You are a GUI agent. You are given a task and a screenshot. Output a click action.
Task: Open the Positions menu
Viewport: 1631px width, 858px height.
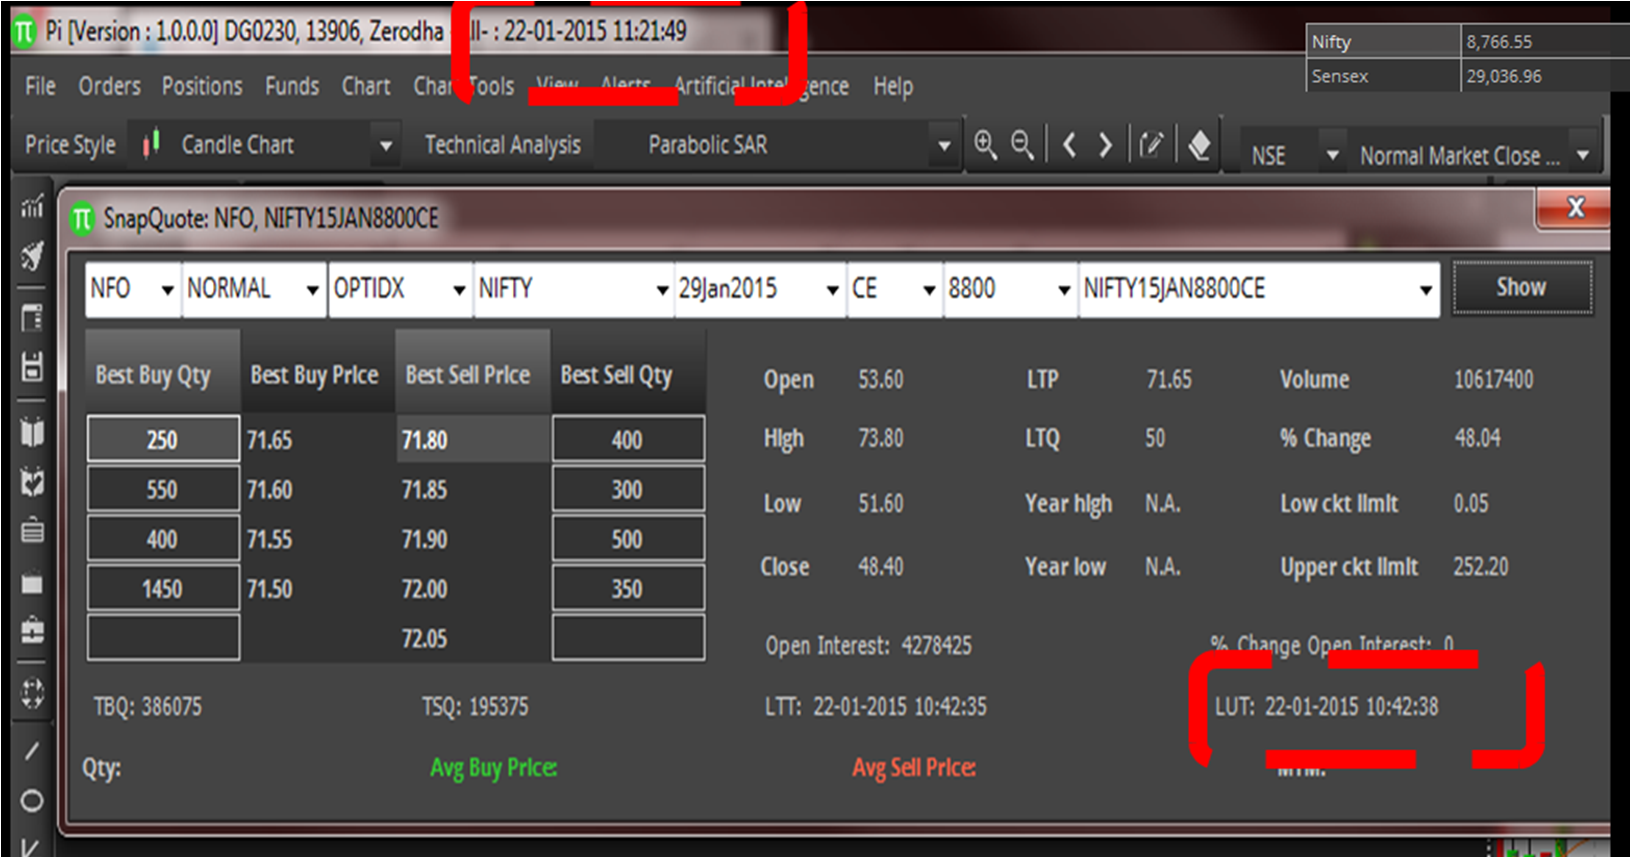point(202,87)
